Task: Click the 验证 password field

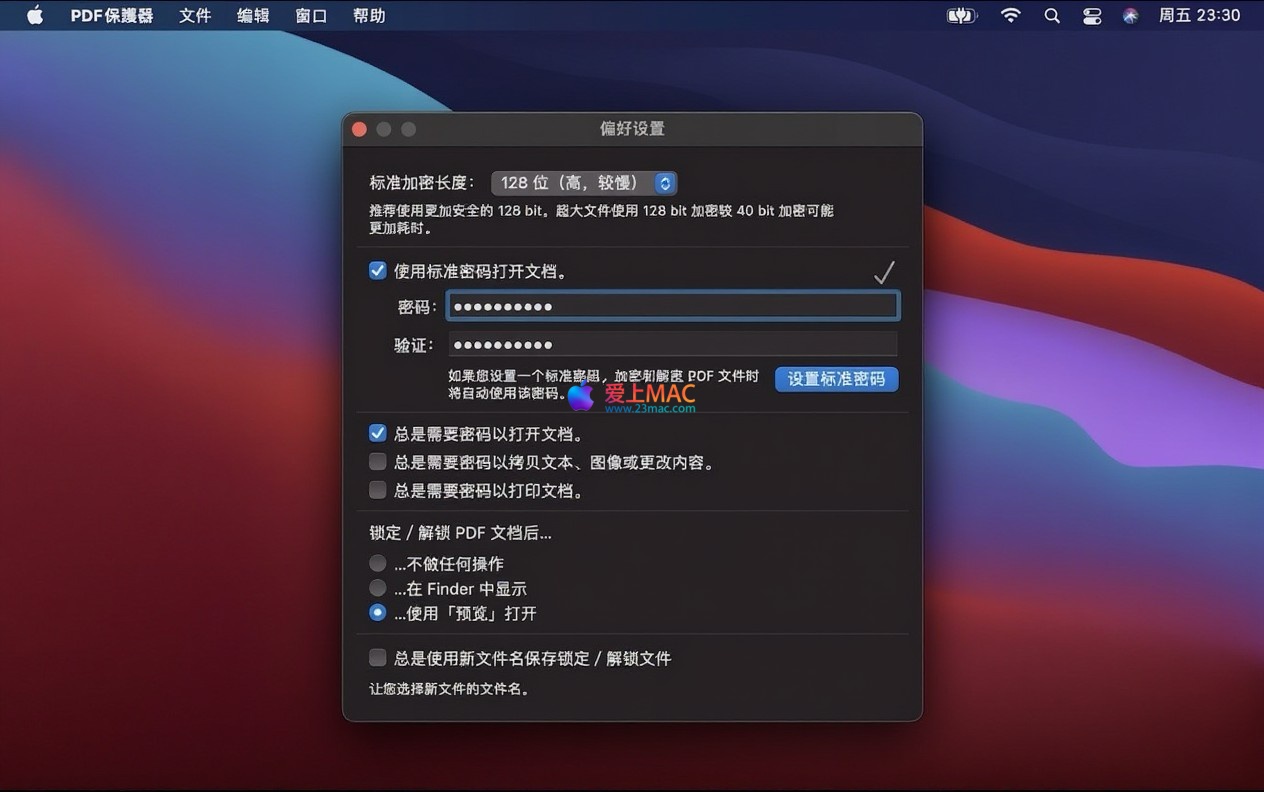Action: click(x=672, y=345)
